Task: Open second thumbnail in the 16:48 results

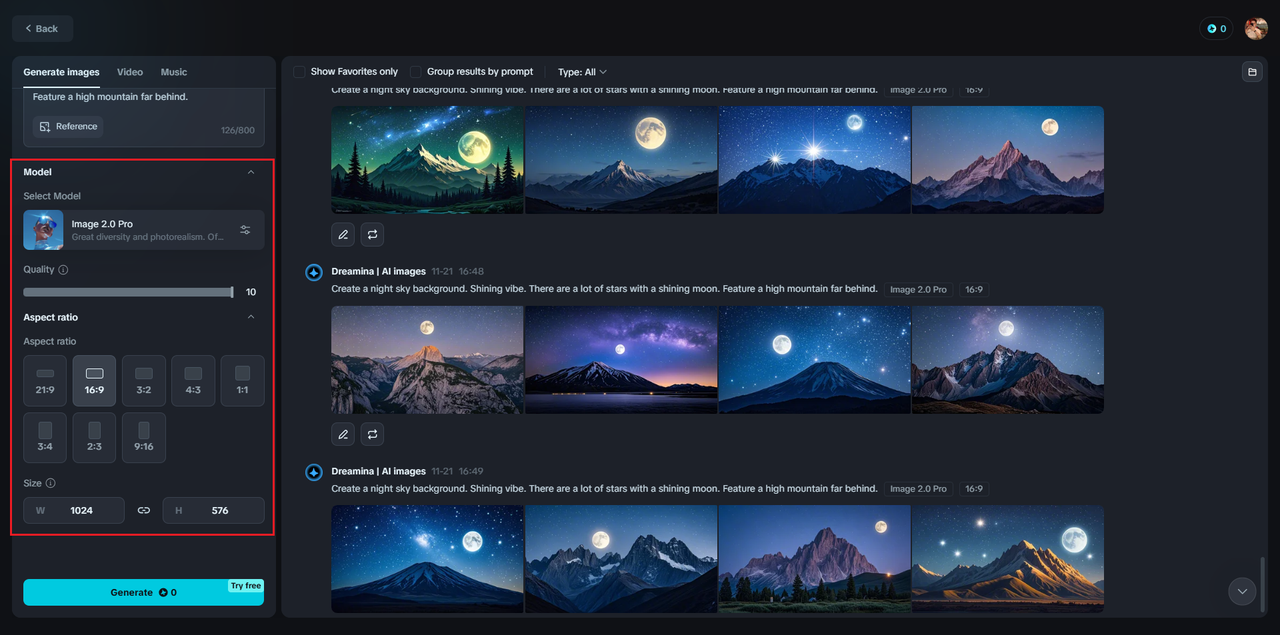Action: click(x=621, y=360)
